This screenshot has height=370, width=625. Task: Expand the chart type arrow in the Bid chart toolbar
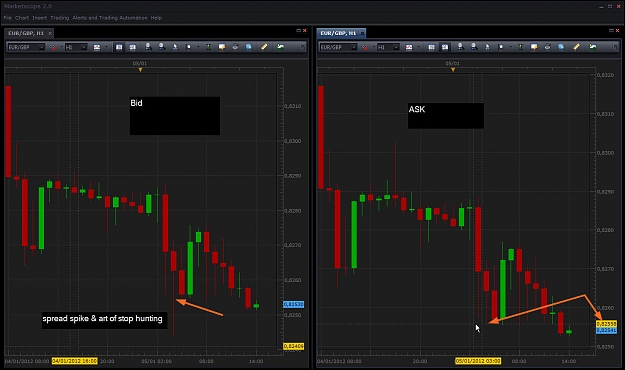click(106, 47)
